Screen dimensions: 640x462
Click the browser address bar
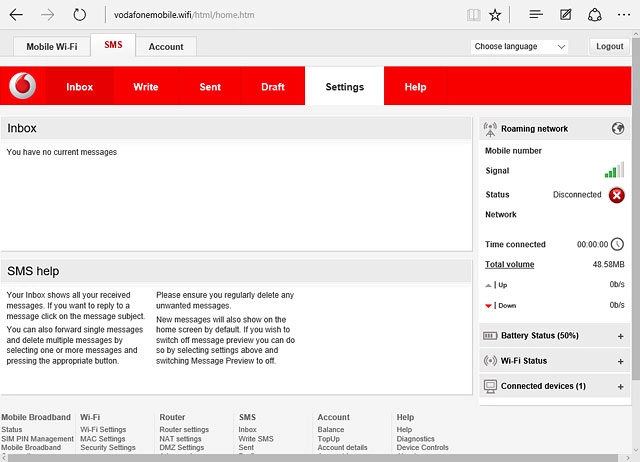coord(280,15)
